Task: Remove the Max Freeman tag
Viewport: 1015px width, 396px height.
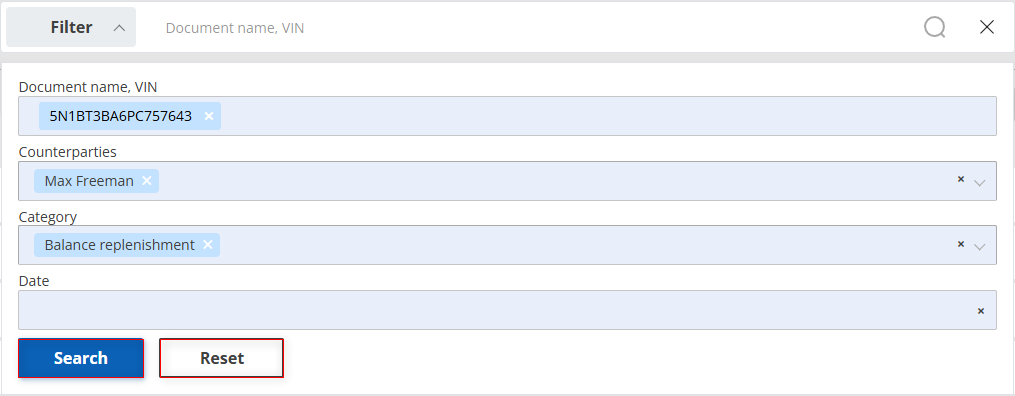Action: (146, 181)
